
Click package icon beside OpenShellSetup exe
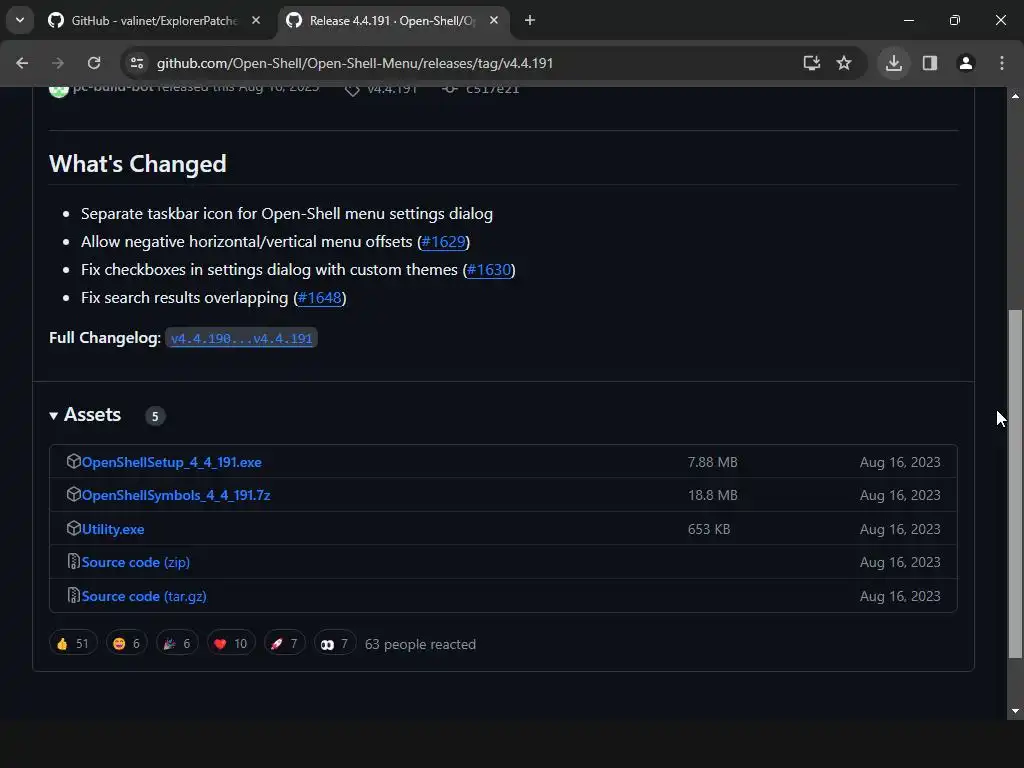pyautogui.click(x=73, y=461)
